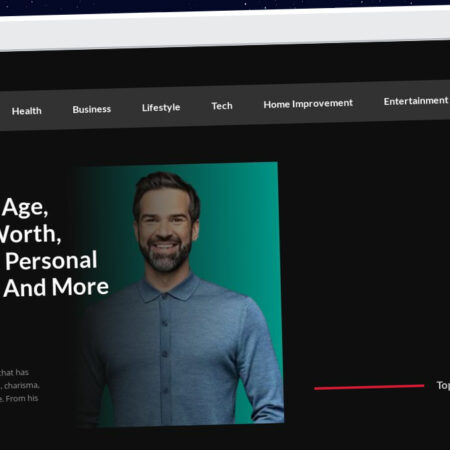This screenshot has width=450, height=450.
Task: Open the Entertainment category
Action: pos(416,101)
